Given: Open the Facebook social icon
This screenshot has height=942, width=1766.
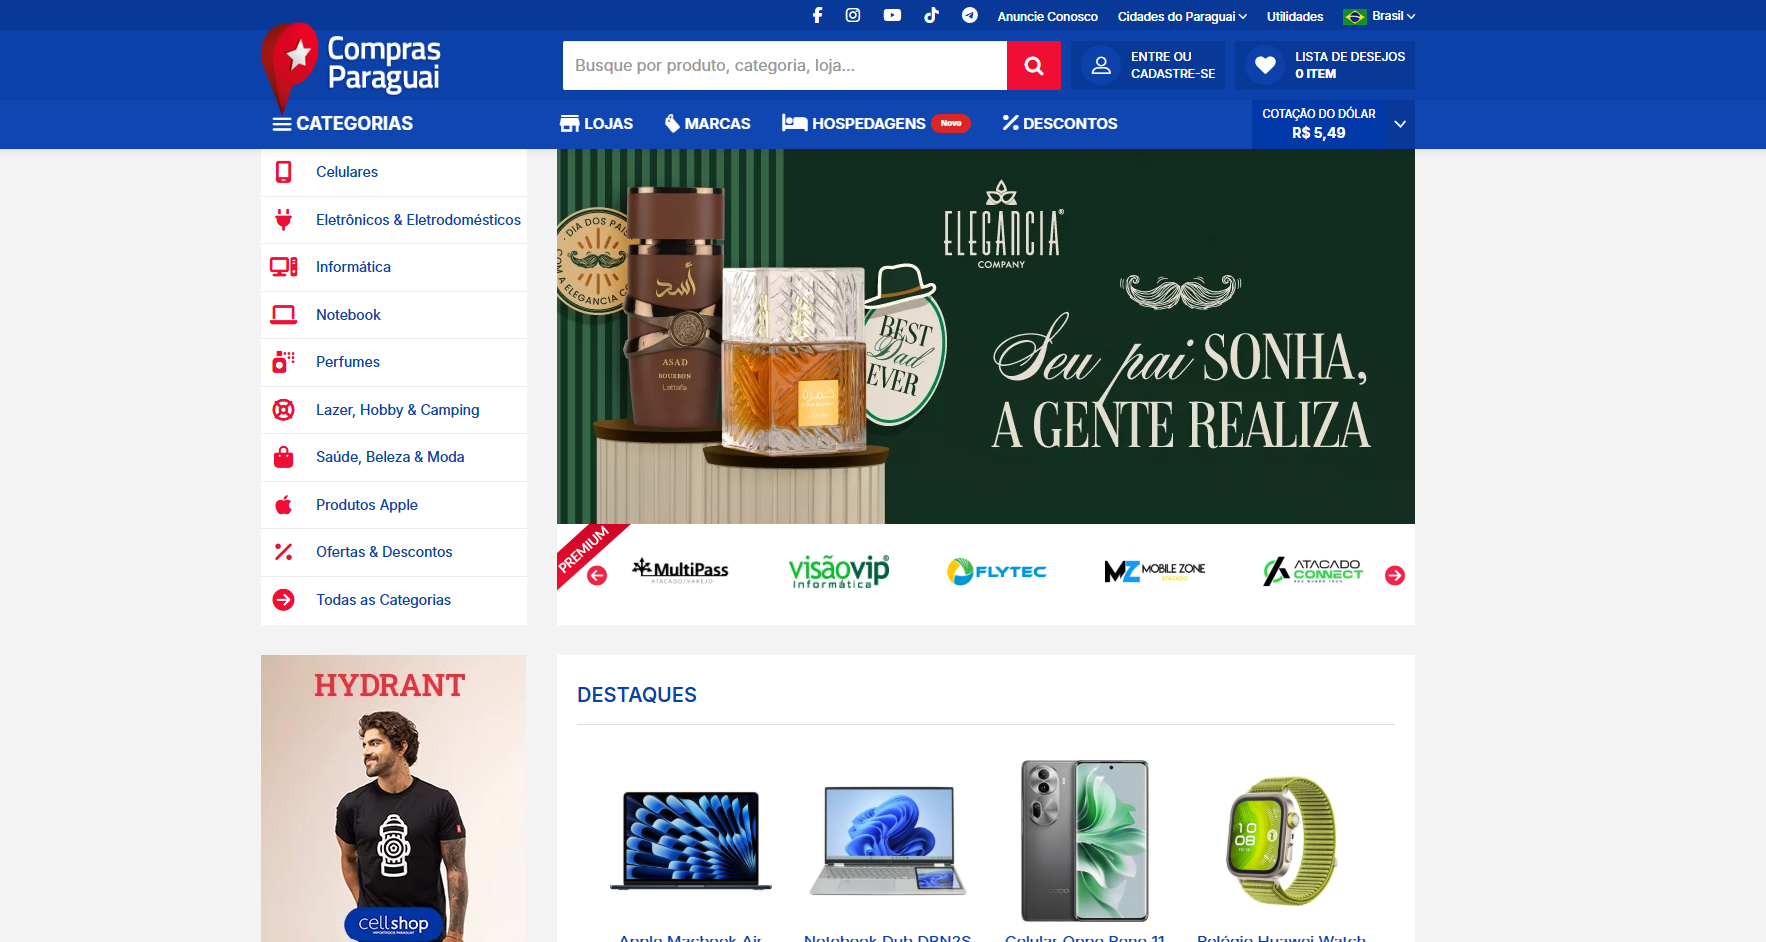Looking at the screenshot, I should click(817, 15).
